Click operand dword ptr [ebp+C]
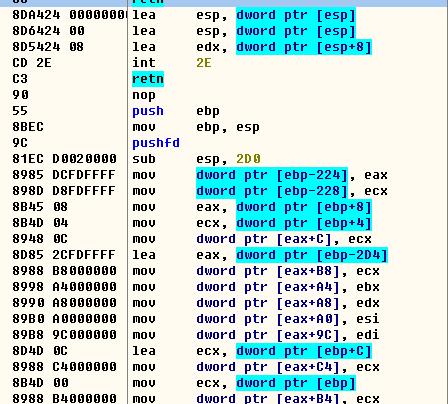The width and height of the screenshot is (448, 404). point(304,351)
